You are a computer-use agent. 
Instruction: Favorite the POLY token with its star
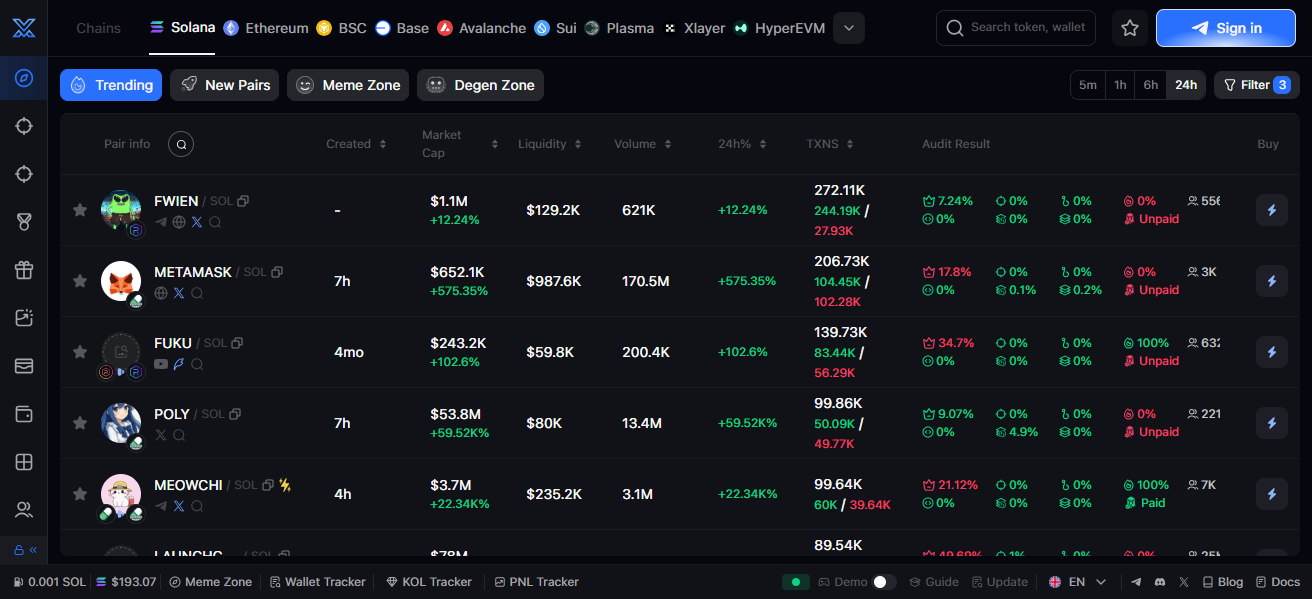(x=80, y=423)
